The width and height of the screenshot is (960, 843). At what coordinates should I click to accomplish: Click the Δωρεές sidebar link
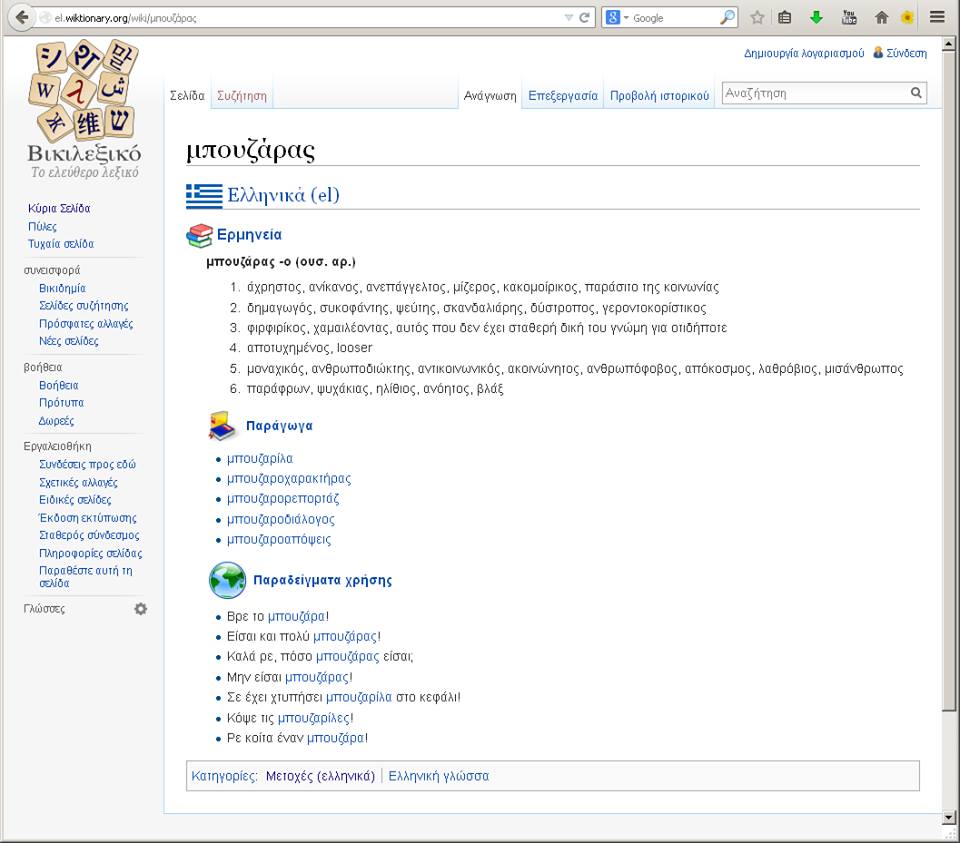56,421
